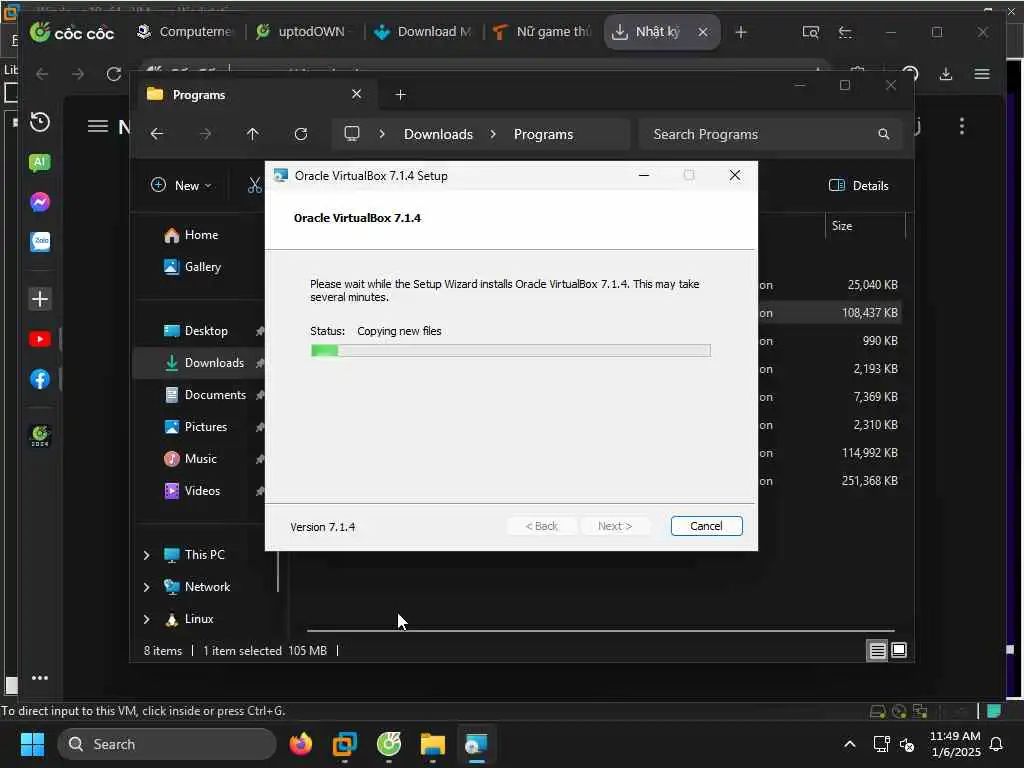Open VMware Workstation from the taskbar

pyautogui.click(x=345, y=744)
